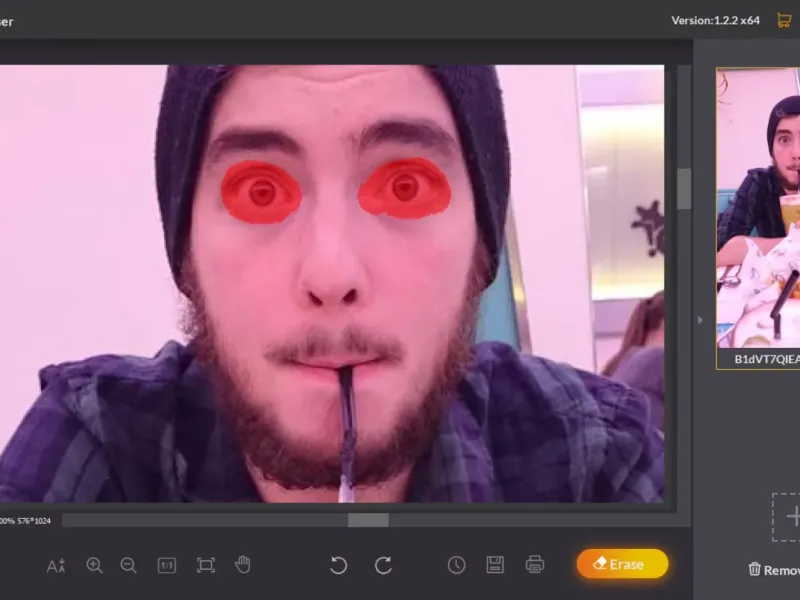This screenshot has width=800, height=600.
Task: Zoom in with the magnifier plus icon
Action: pyautogui.click(x=94, y=565)
